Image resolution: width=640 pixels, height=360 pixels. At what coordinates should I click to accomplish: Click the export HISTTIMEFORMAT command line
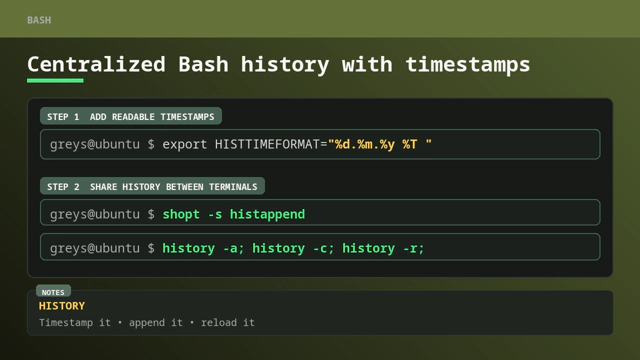coord(320,144)
